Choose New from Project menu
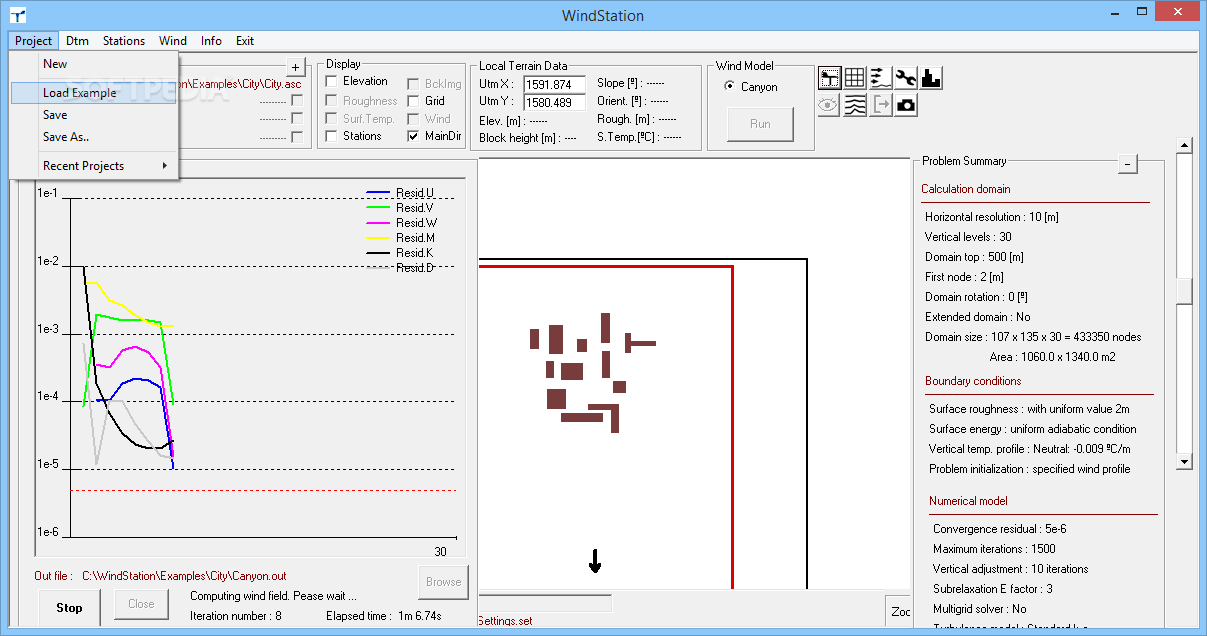 (x=94, y=64)
